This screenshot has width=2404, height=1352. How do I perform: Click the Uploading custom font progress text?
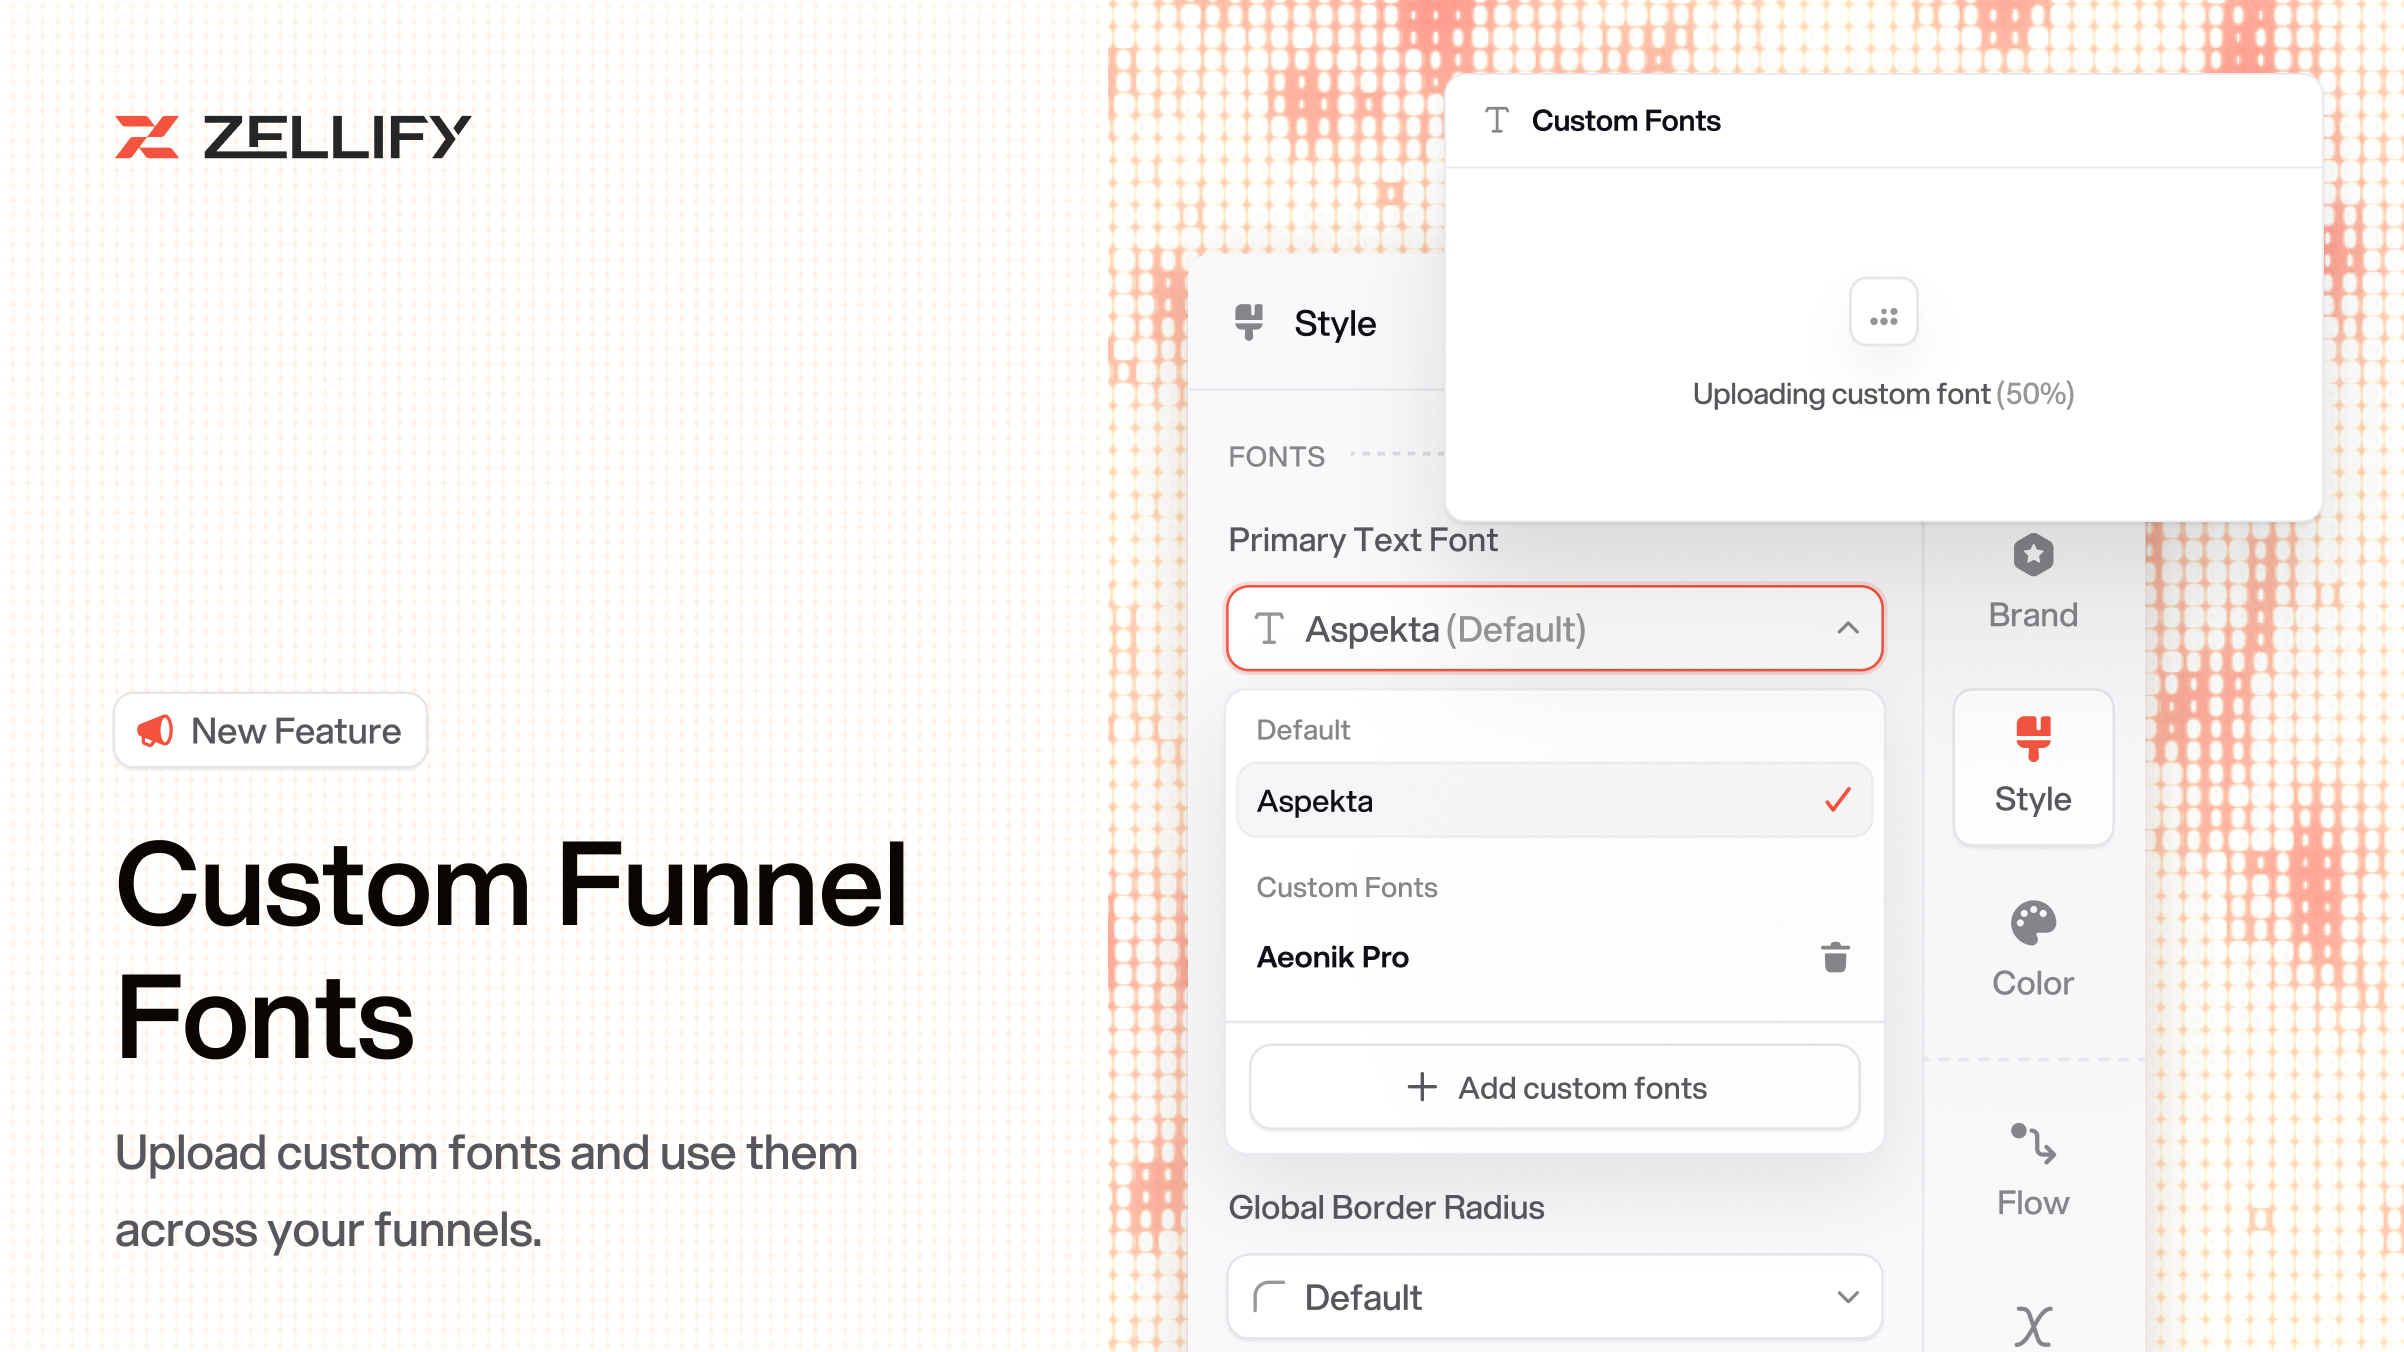(1882, 394)
